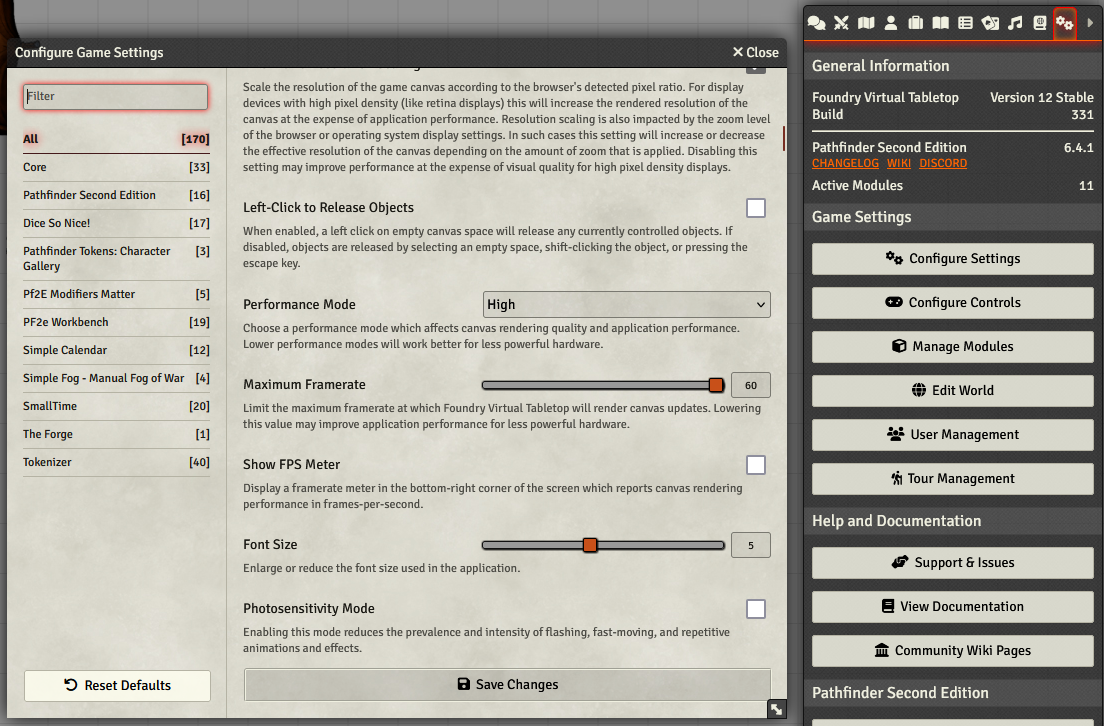Collapse the sidebar with the arrow

1090,23
